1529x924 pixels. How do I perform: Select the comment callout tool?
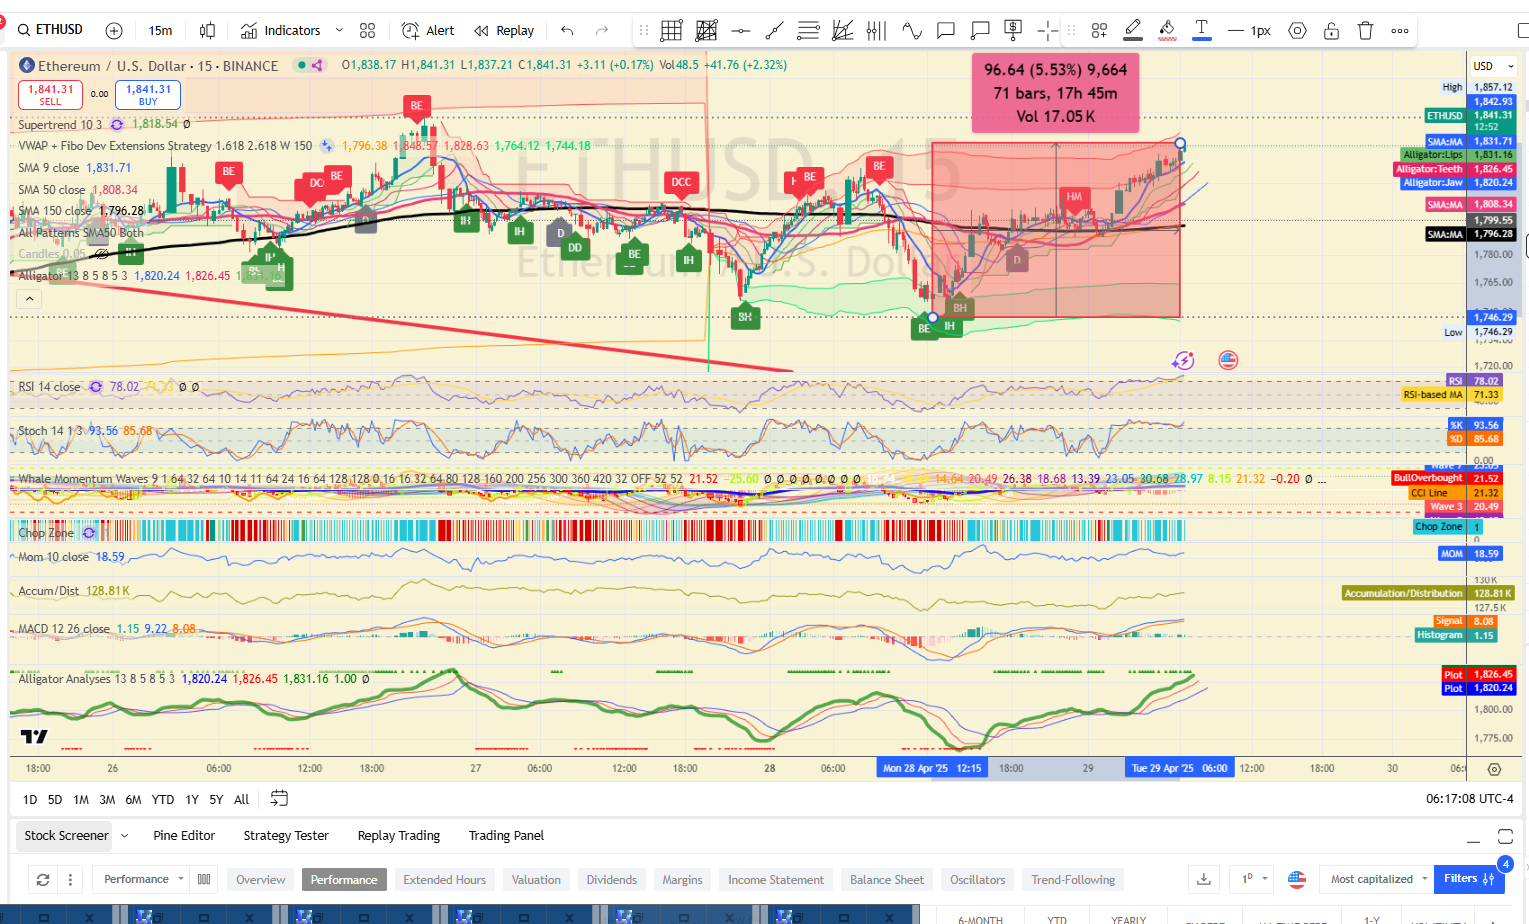point(945,31)
